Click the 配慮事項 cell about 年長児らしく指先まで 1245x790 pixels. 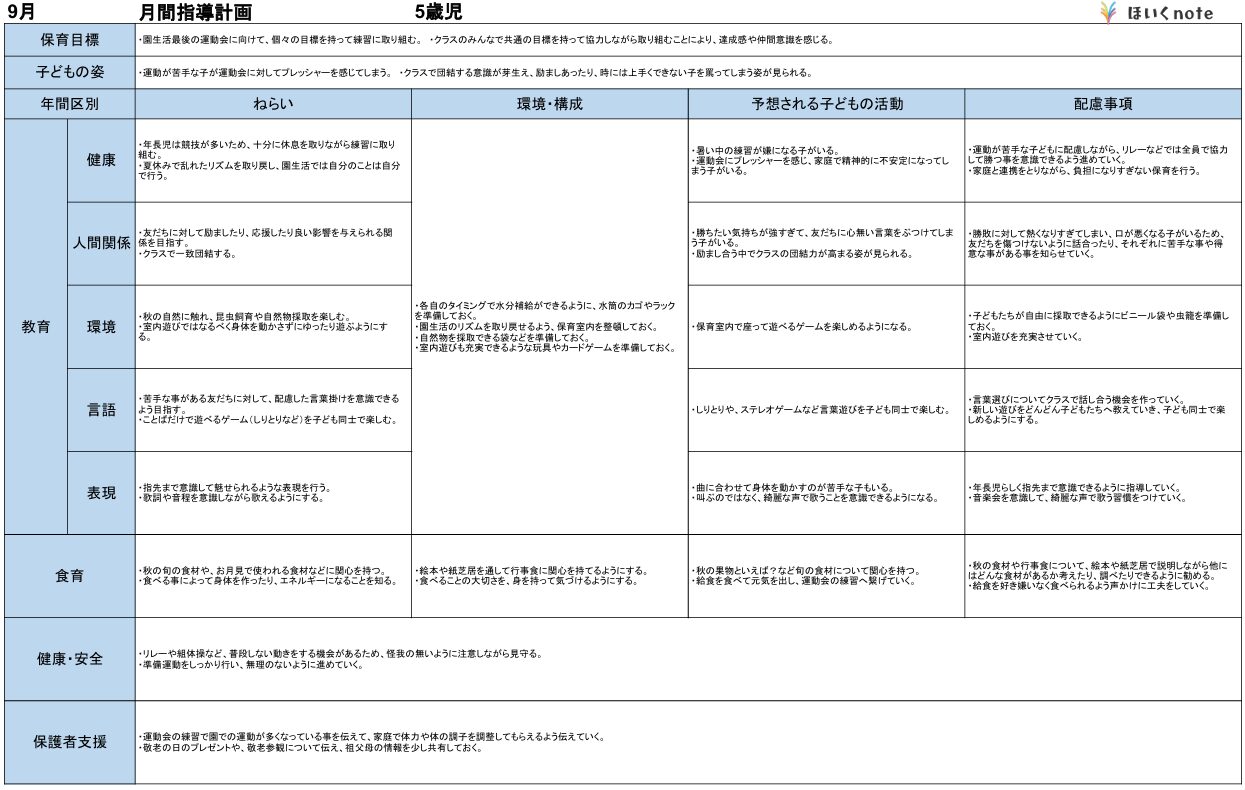[x=1103, y=493]
